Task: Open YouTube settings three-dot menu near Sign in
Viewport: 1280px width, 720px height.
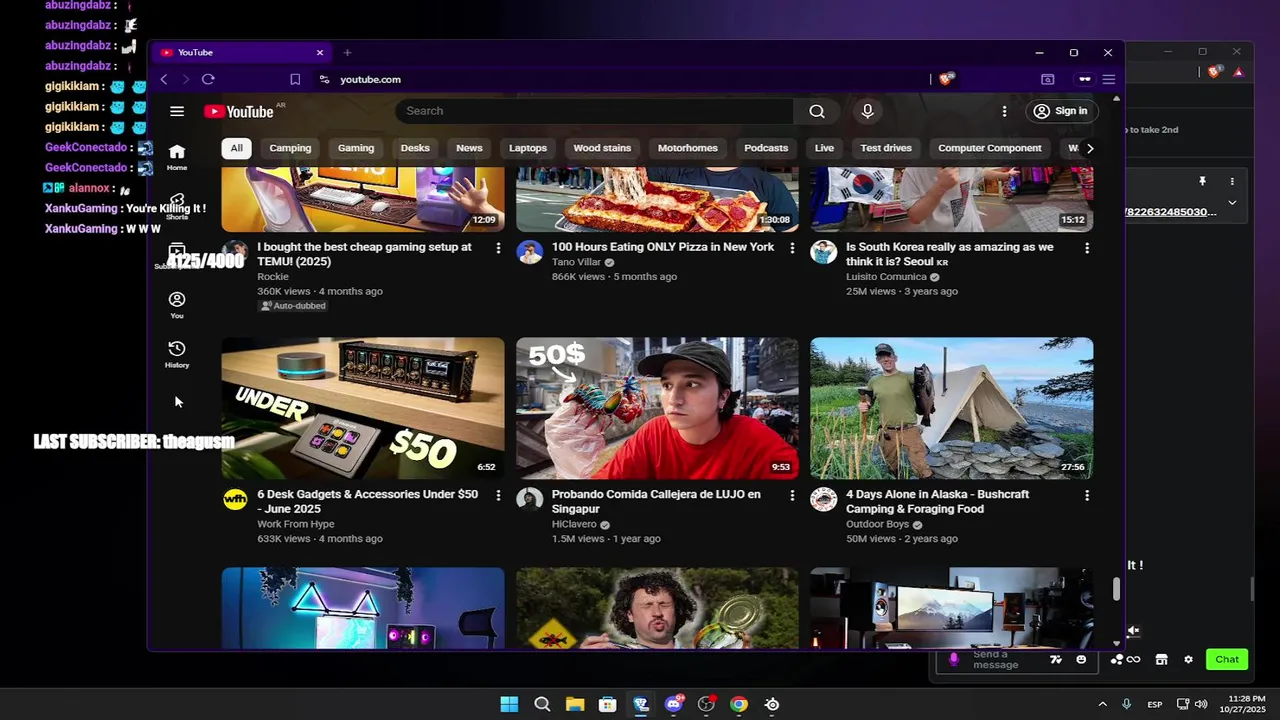Action: (1004, 111)
